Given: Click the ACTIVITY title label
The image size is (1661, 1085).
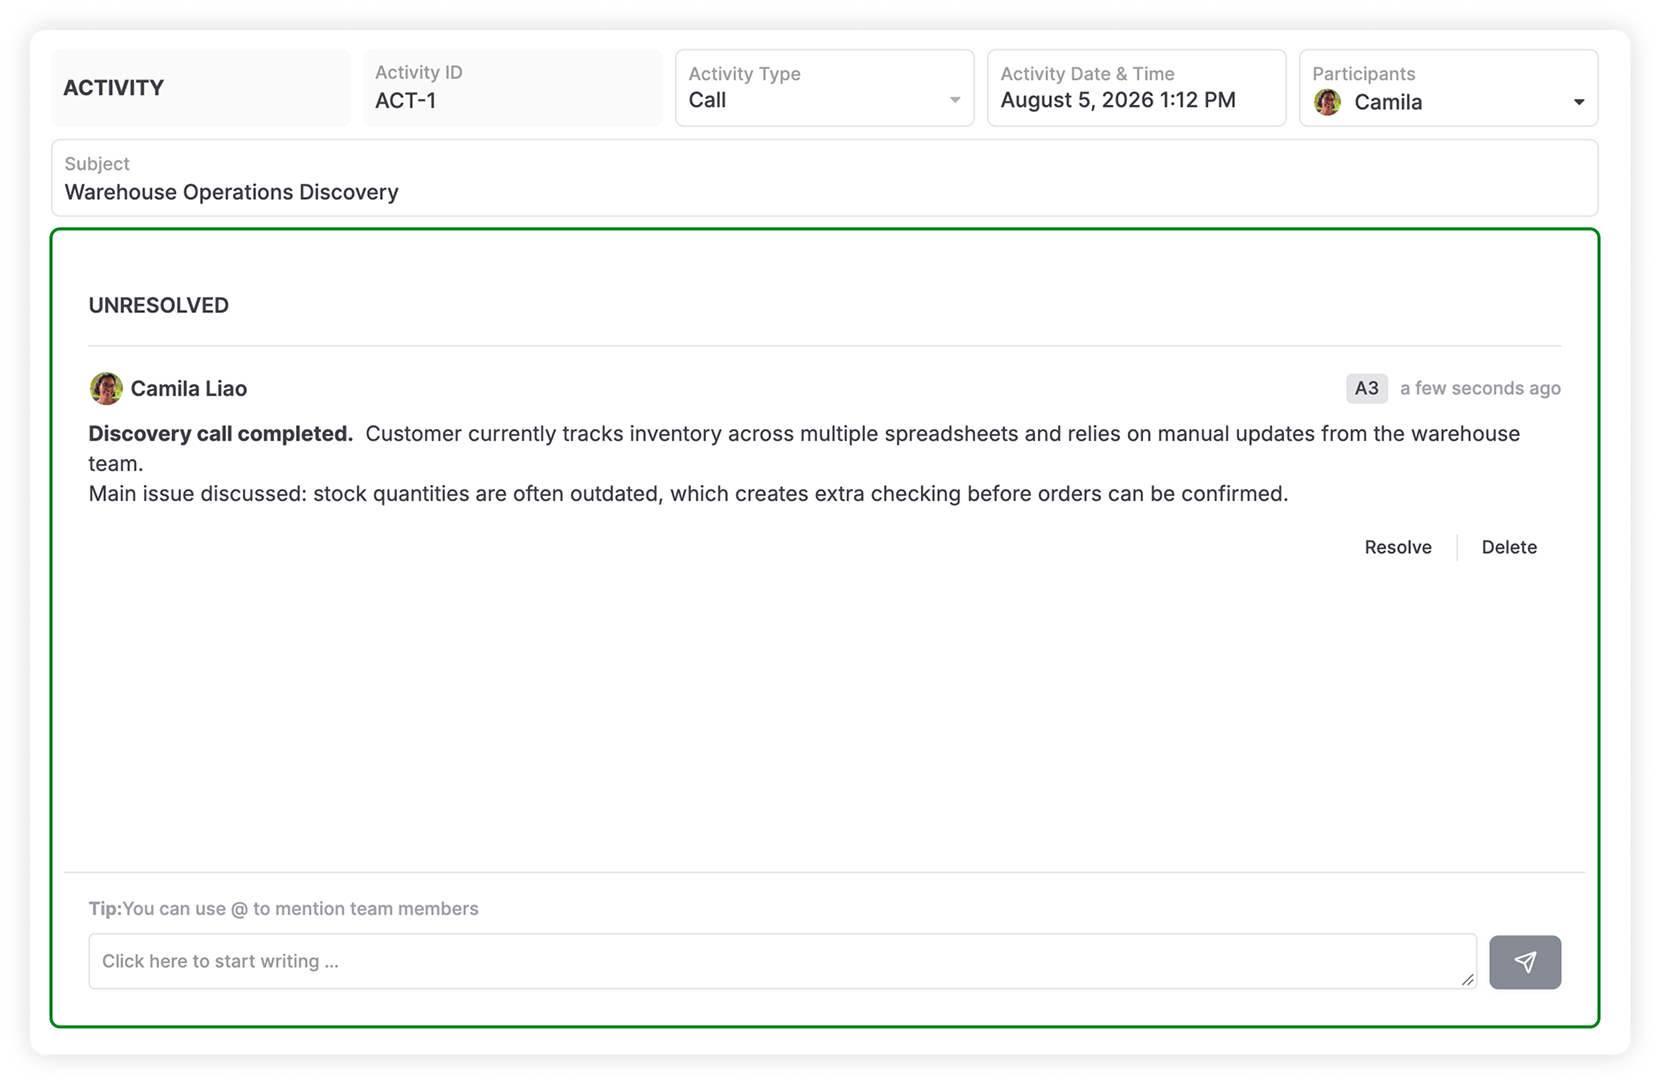Looking at the screenshot, I should [x=114, y=88].
